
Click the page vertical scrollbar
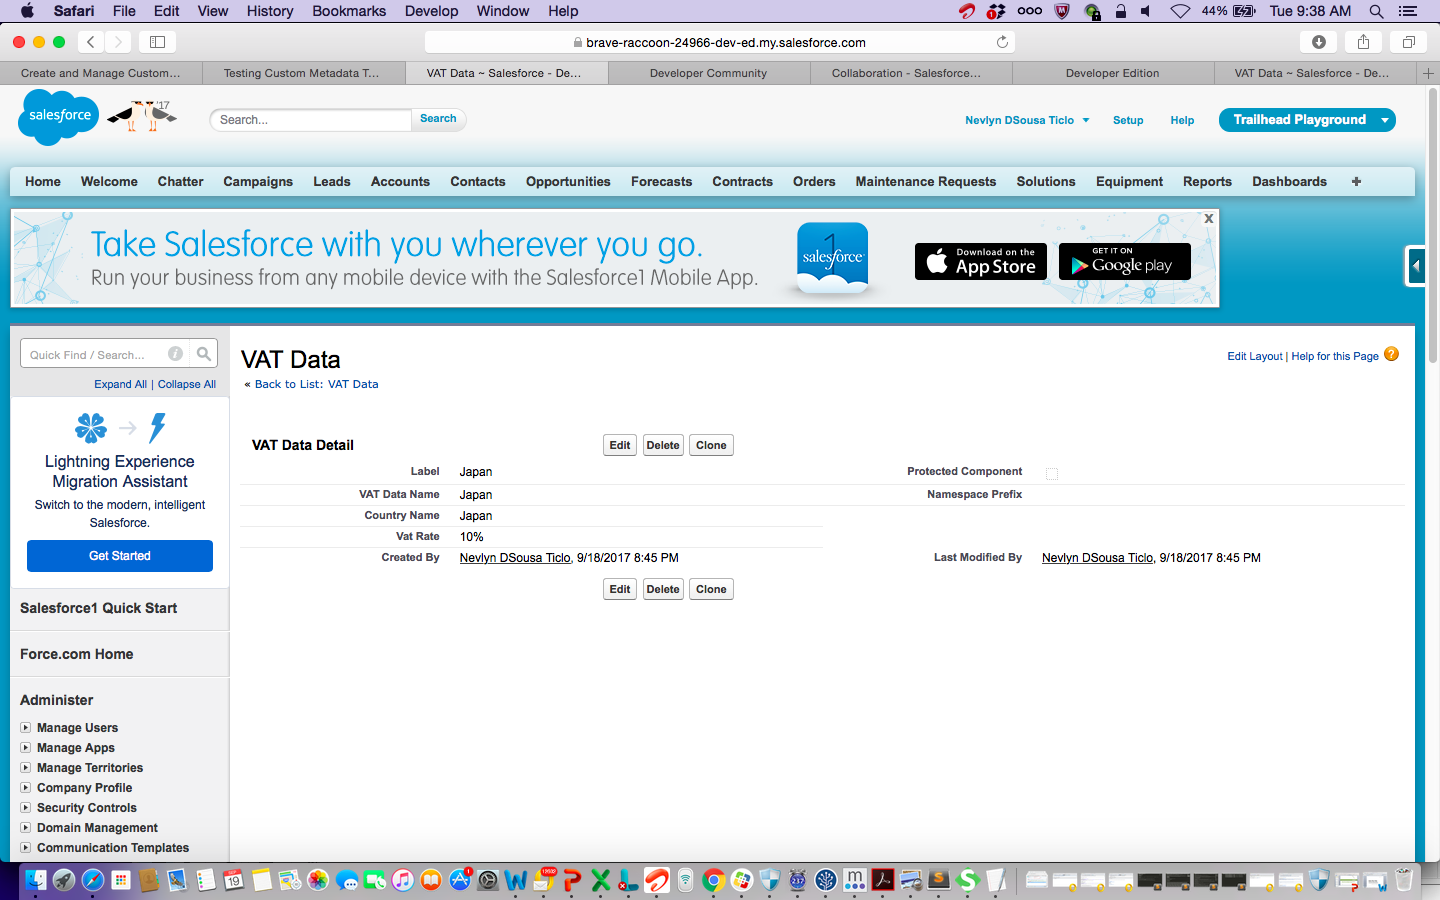(x=1433, y=225)
